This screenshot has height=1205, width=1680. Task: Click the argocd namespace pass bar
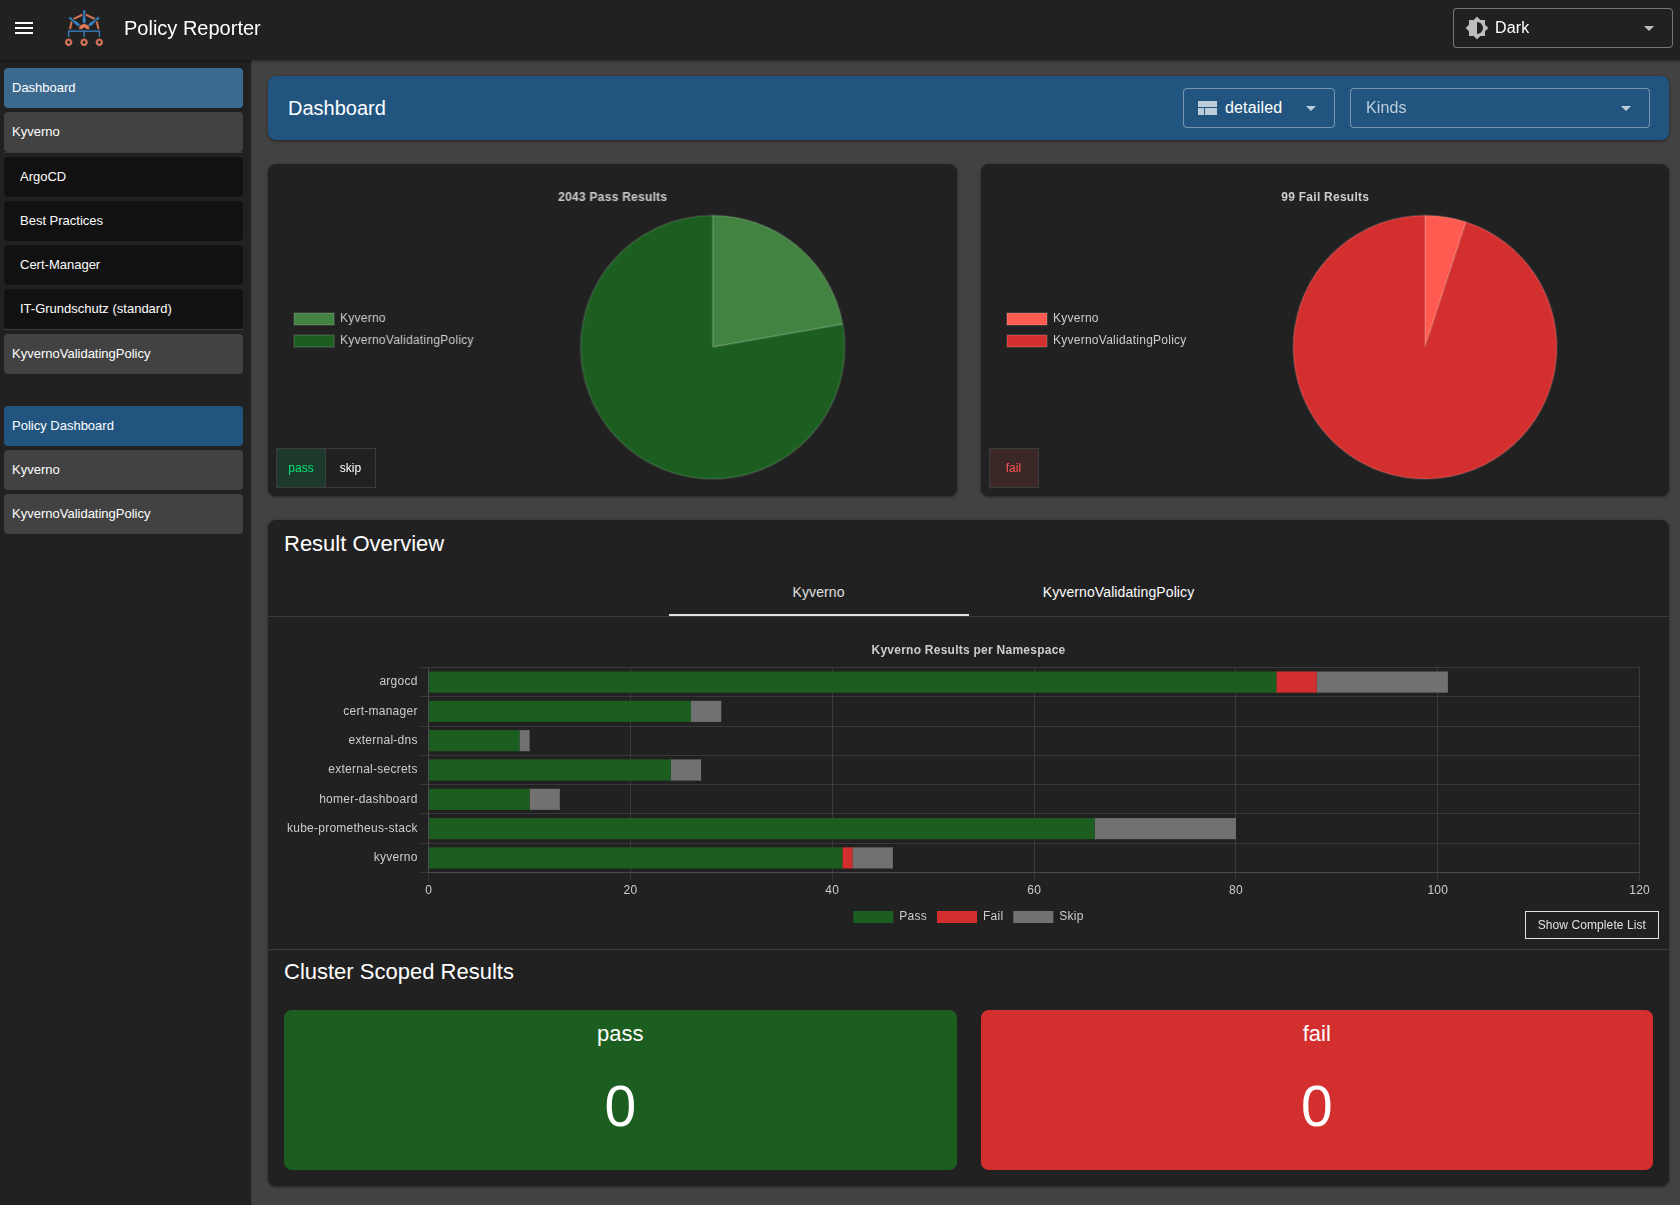852,682
